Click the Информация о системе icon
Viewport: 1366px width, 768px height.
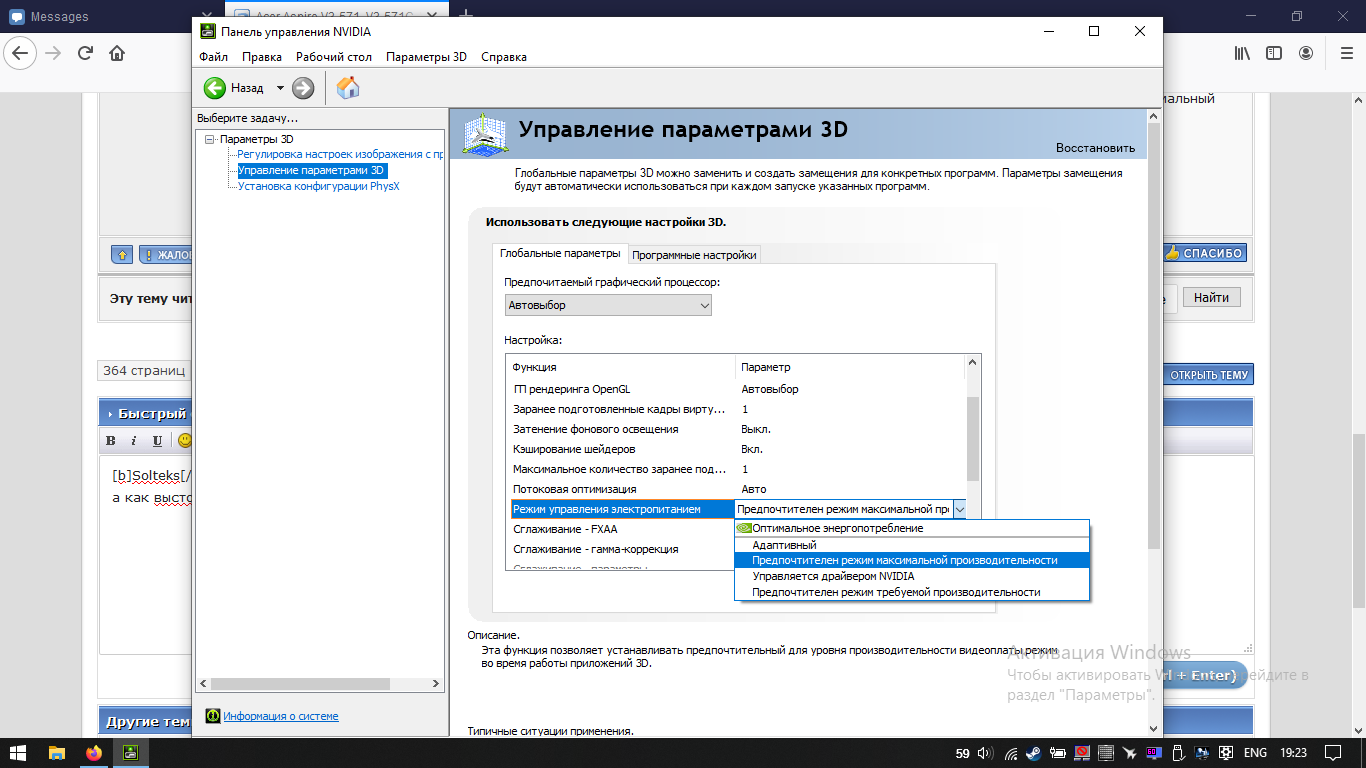tap(213, 716)
